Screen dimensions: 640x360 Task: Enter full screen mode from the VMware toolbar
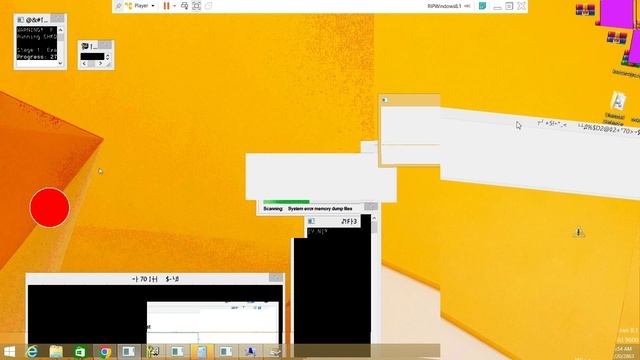(196, 6)
